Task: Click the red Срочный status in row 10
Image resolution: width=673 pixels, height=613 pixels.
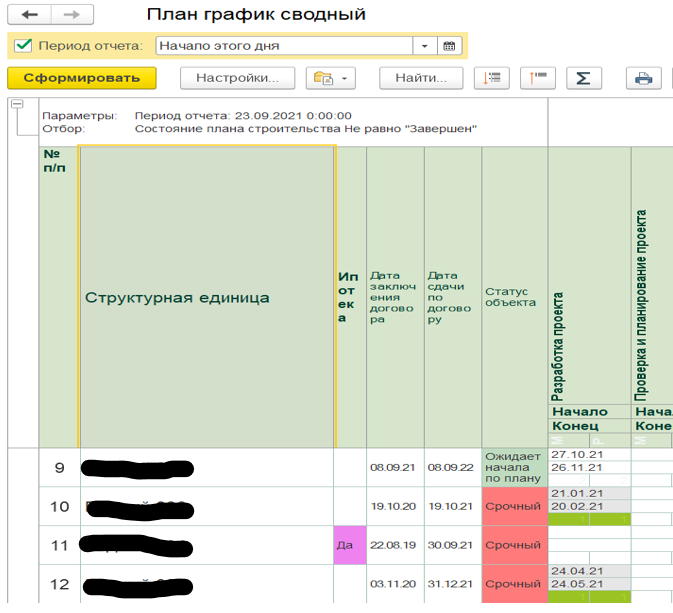Action: click(514, 507)
